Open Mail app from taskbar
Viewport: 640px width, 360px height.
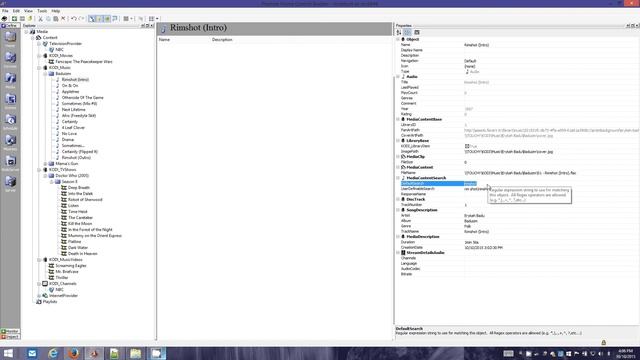point(32,353)
